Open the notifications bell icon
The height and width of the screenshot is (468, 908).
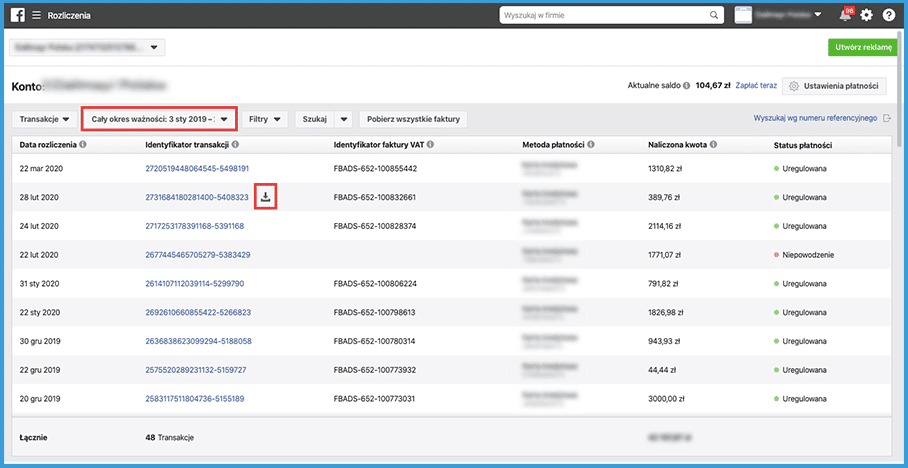click(x=845, y=16)
